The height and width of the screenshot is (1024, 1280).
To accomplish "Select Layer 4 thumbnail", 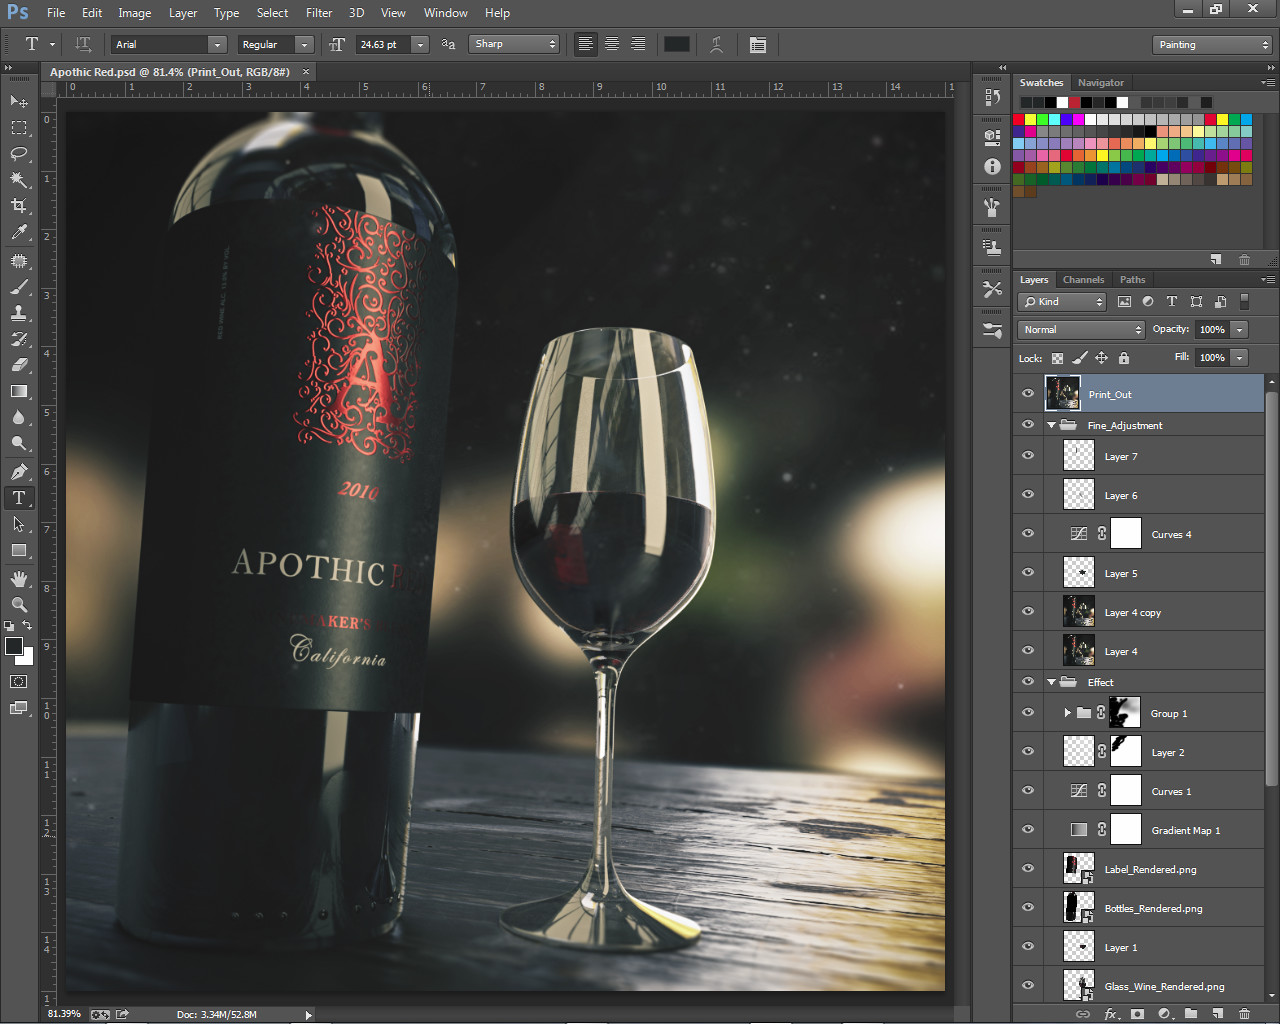I will pos(1078,651).
